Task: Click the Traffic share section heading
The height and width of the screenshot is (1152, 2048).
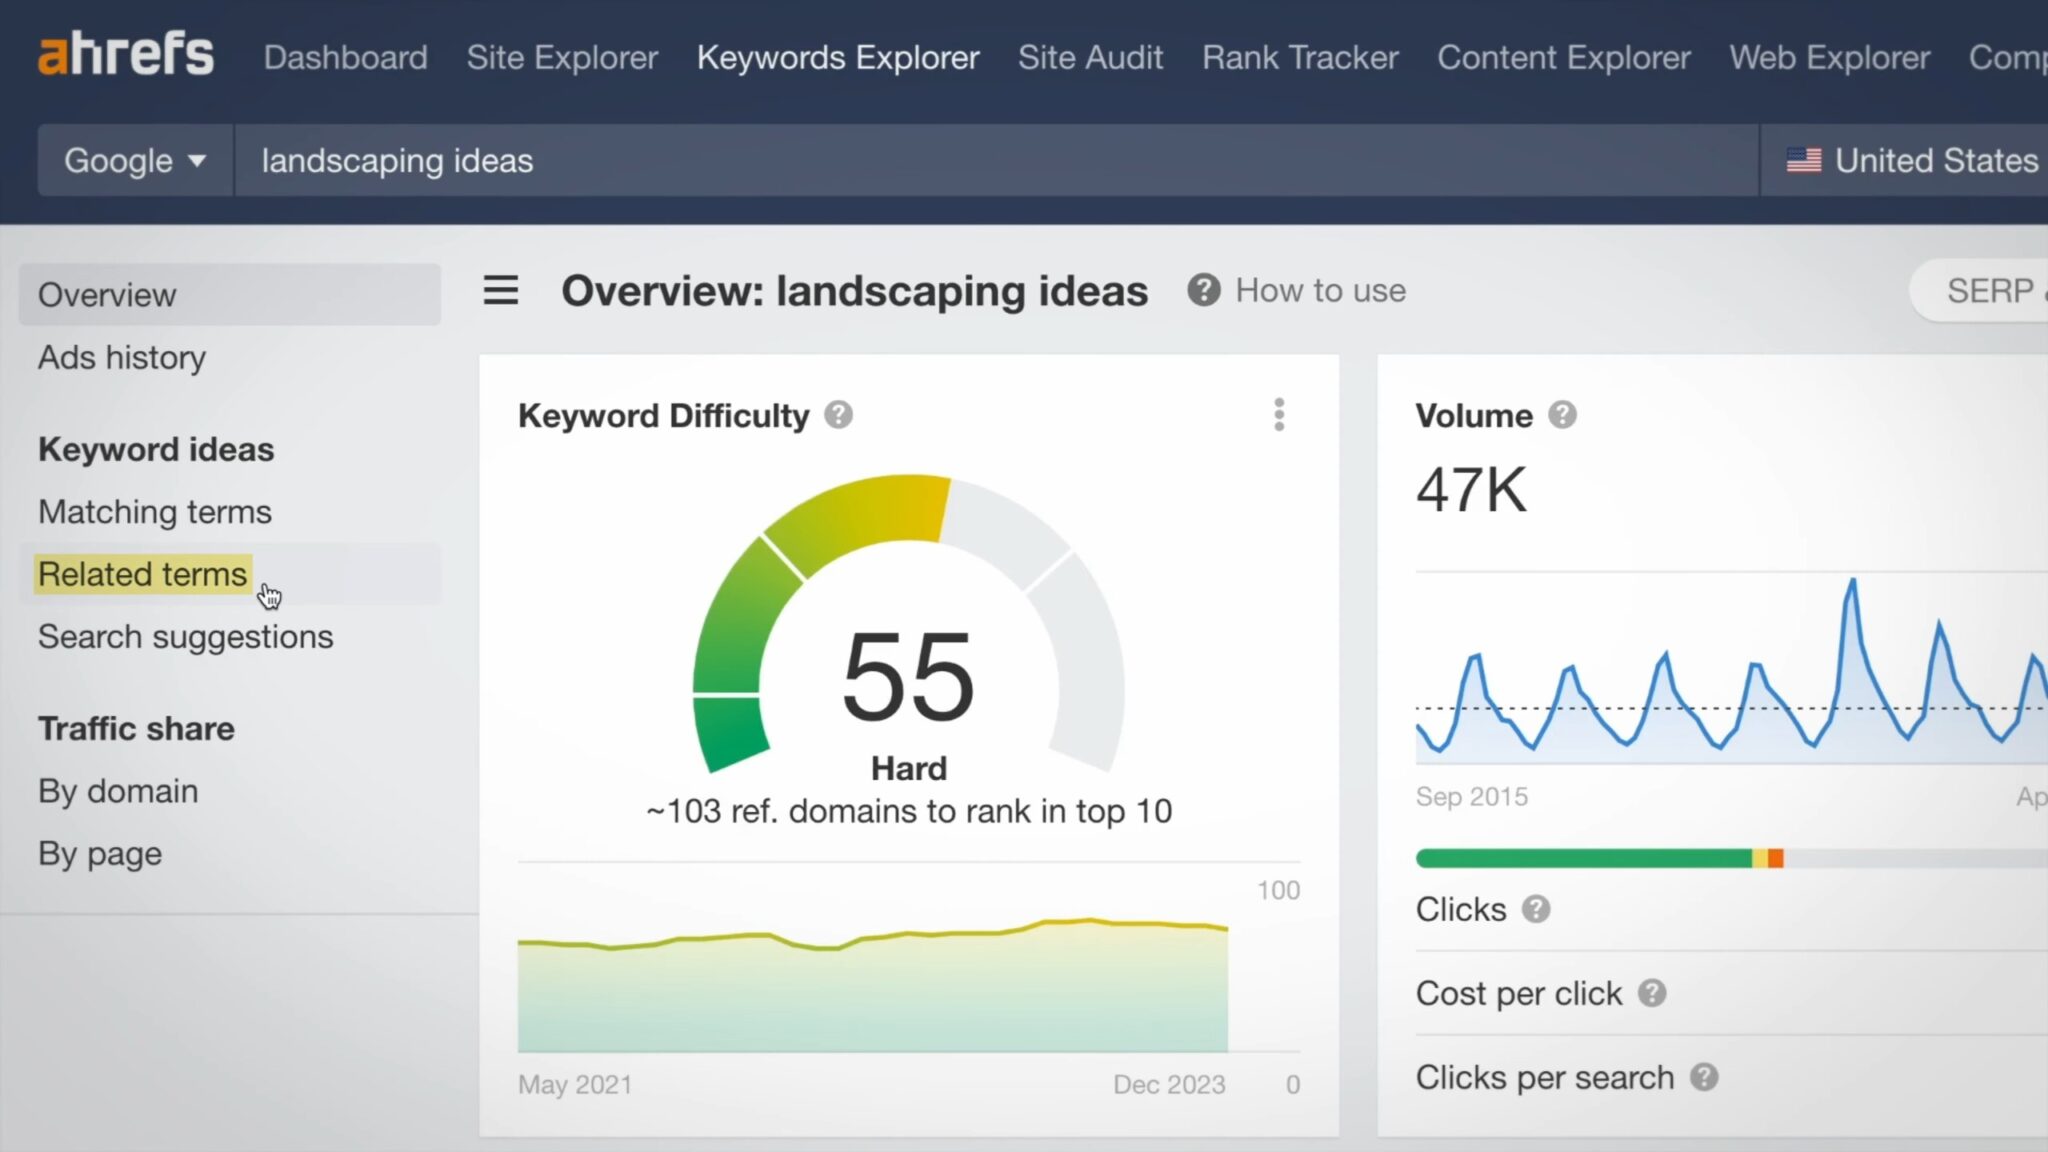Action: 136,728
